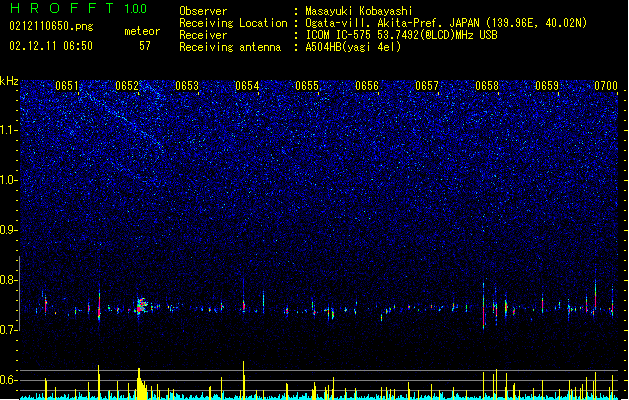This screenshot has width=629, height=400.
Task: Click the 0653 time marker
Action: click(x=187, y=86)
